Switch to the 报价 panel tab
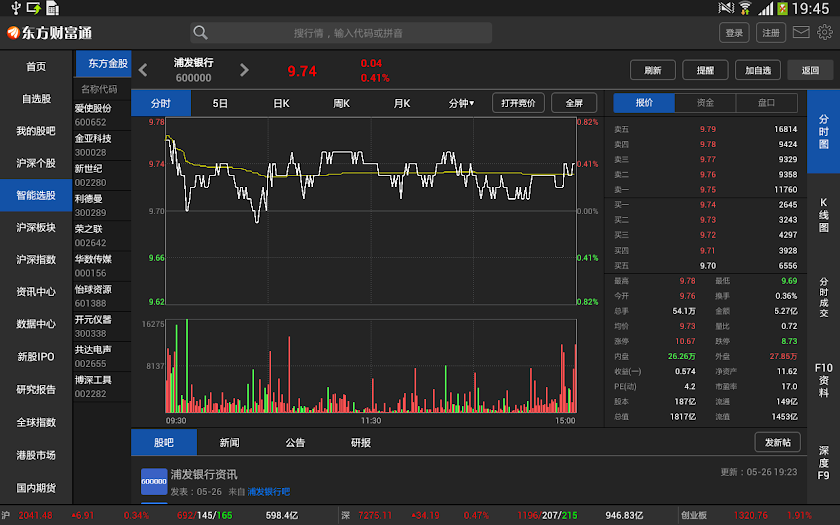Image resolution: width=840 pixels, height=525 pixels. click(644, 103)
